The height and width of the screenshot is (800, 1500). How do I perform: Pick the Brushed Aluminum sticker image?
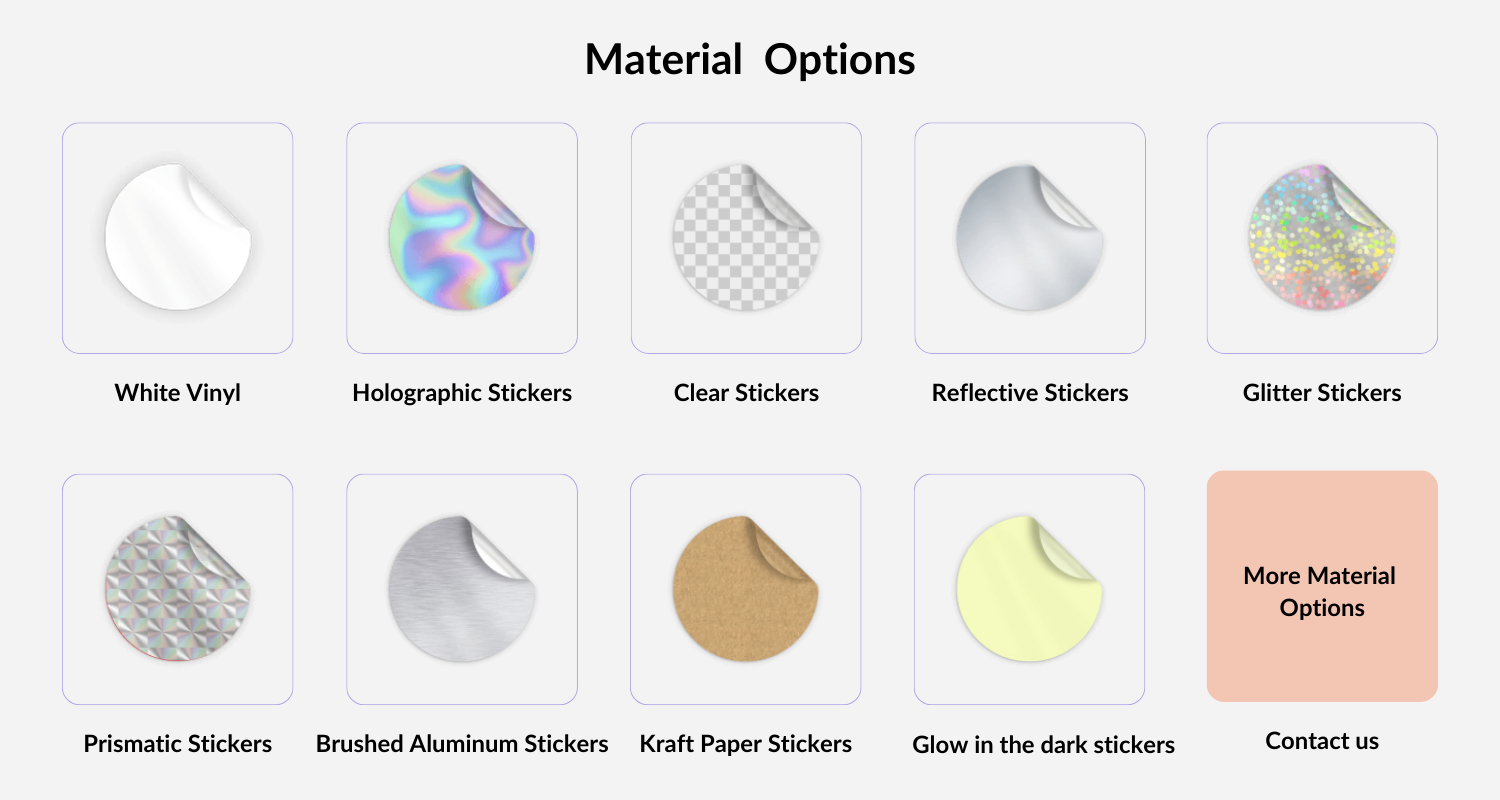pos(461,589)
